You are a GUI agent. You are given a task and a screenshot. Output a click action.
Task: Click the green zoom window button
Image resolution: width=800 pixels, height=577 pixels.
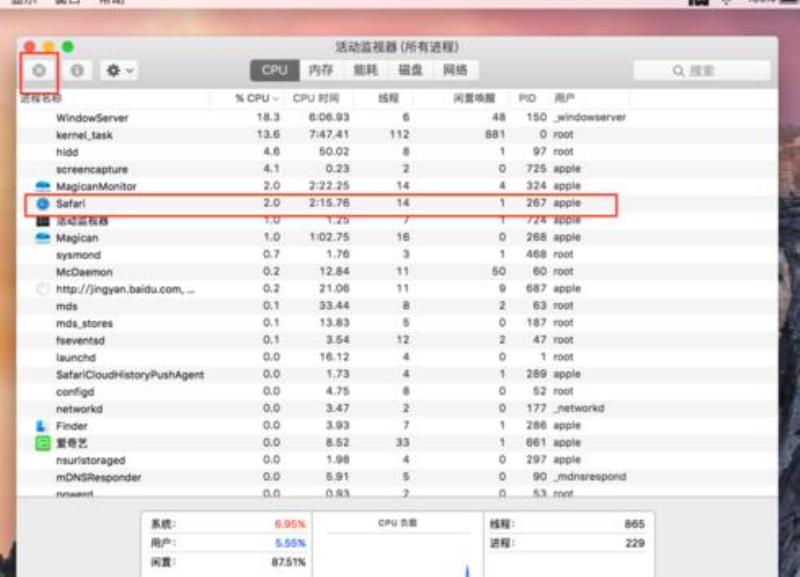point(67,47)
